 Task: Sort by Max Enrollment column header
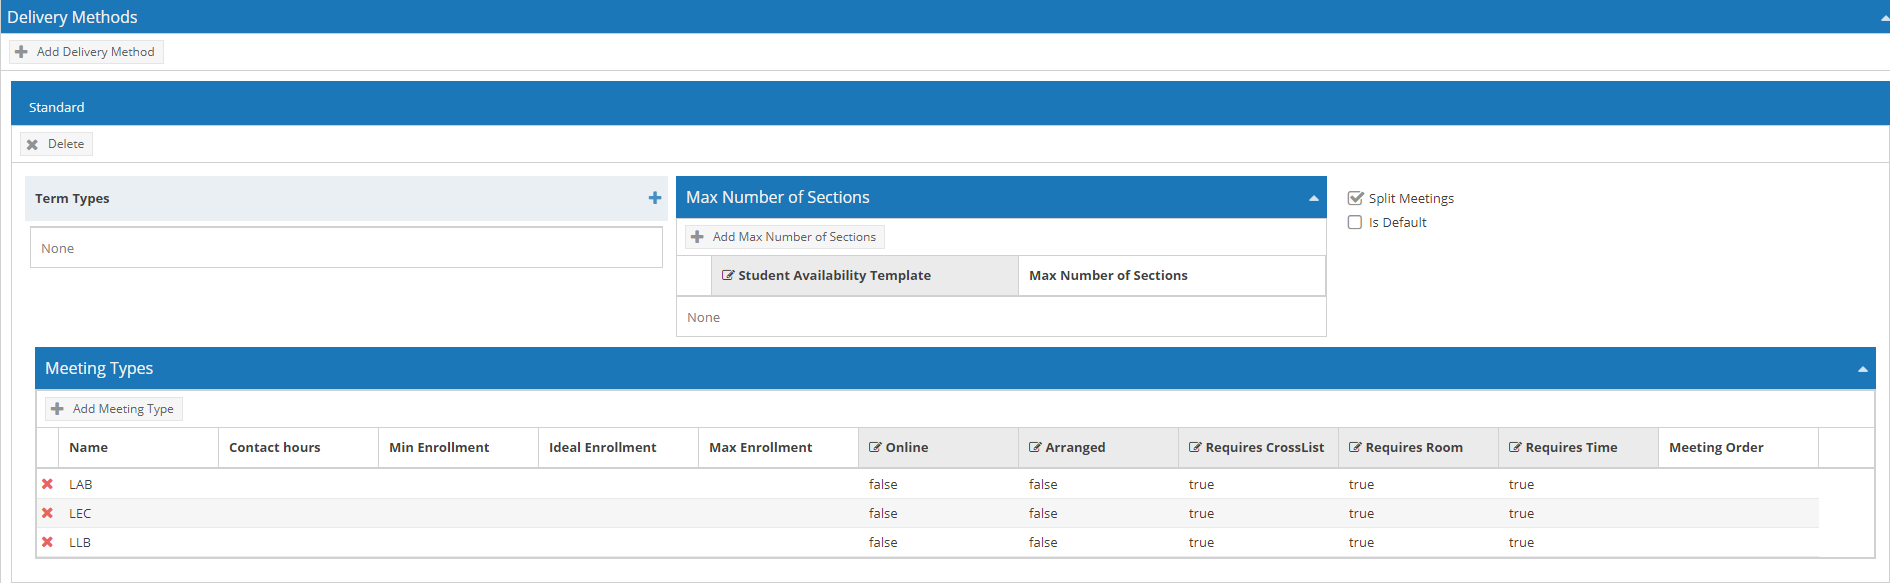[x=778, y=447]
